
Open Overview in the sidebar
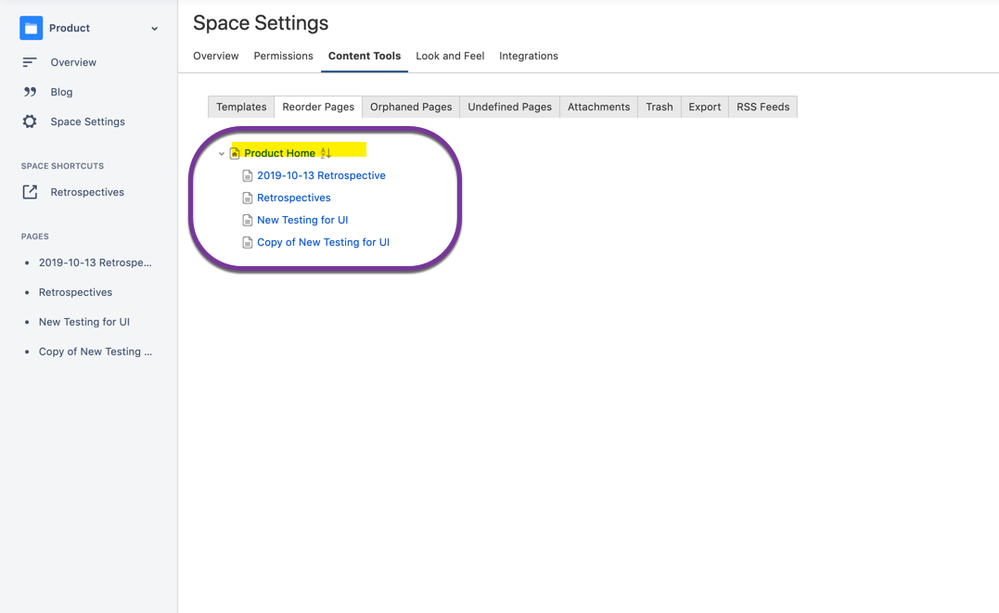[x=73, y=62]
